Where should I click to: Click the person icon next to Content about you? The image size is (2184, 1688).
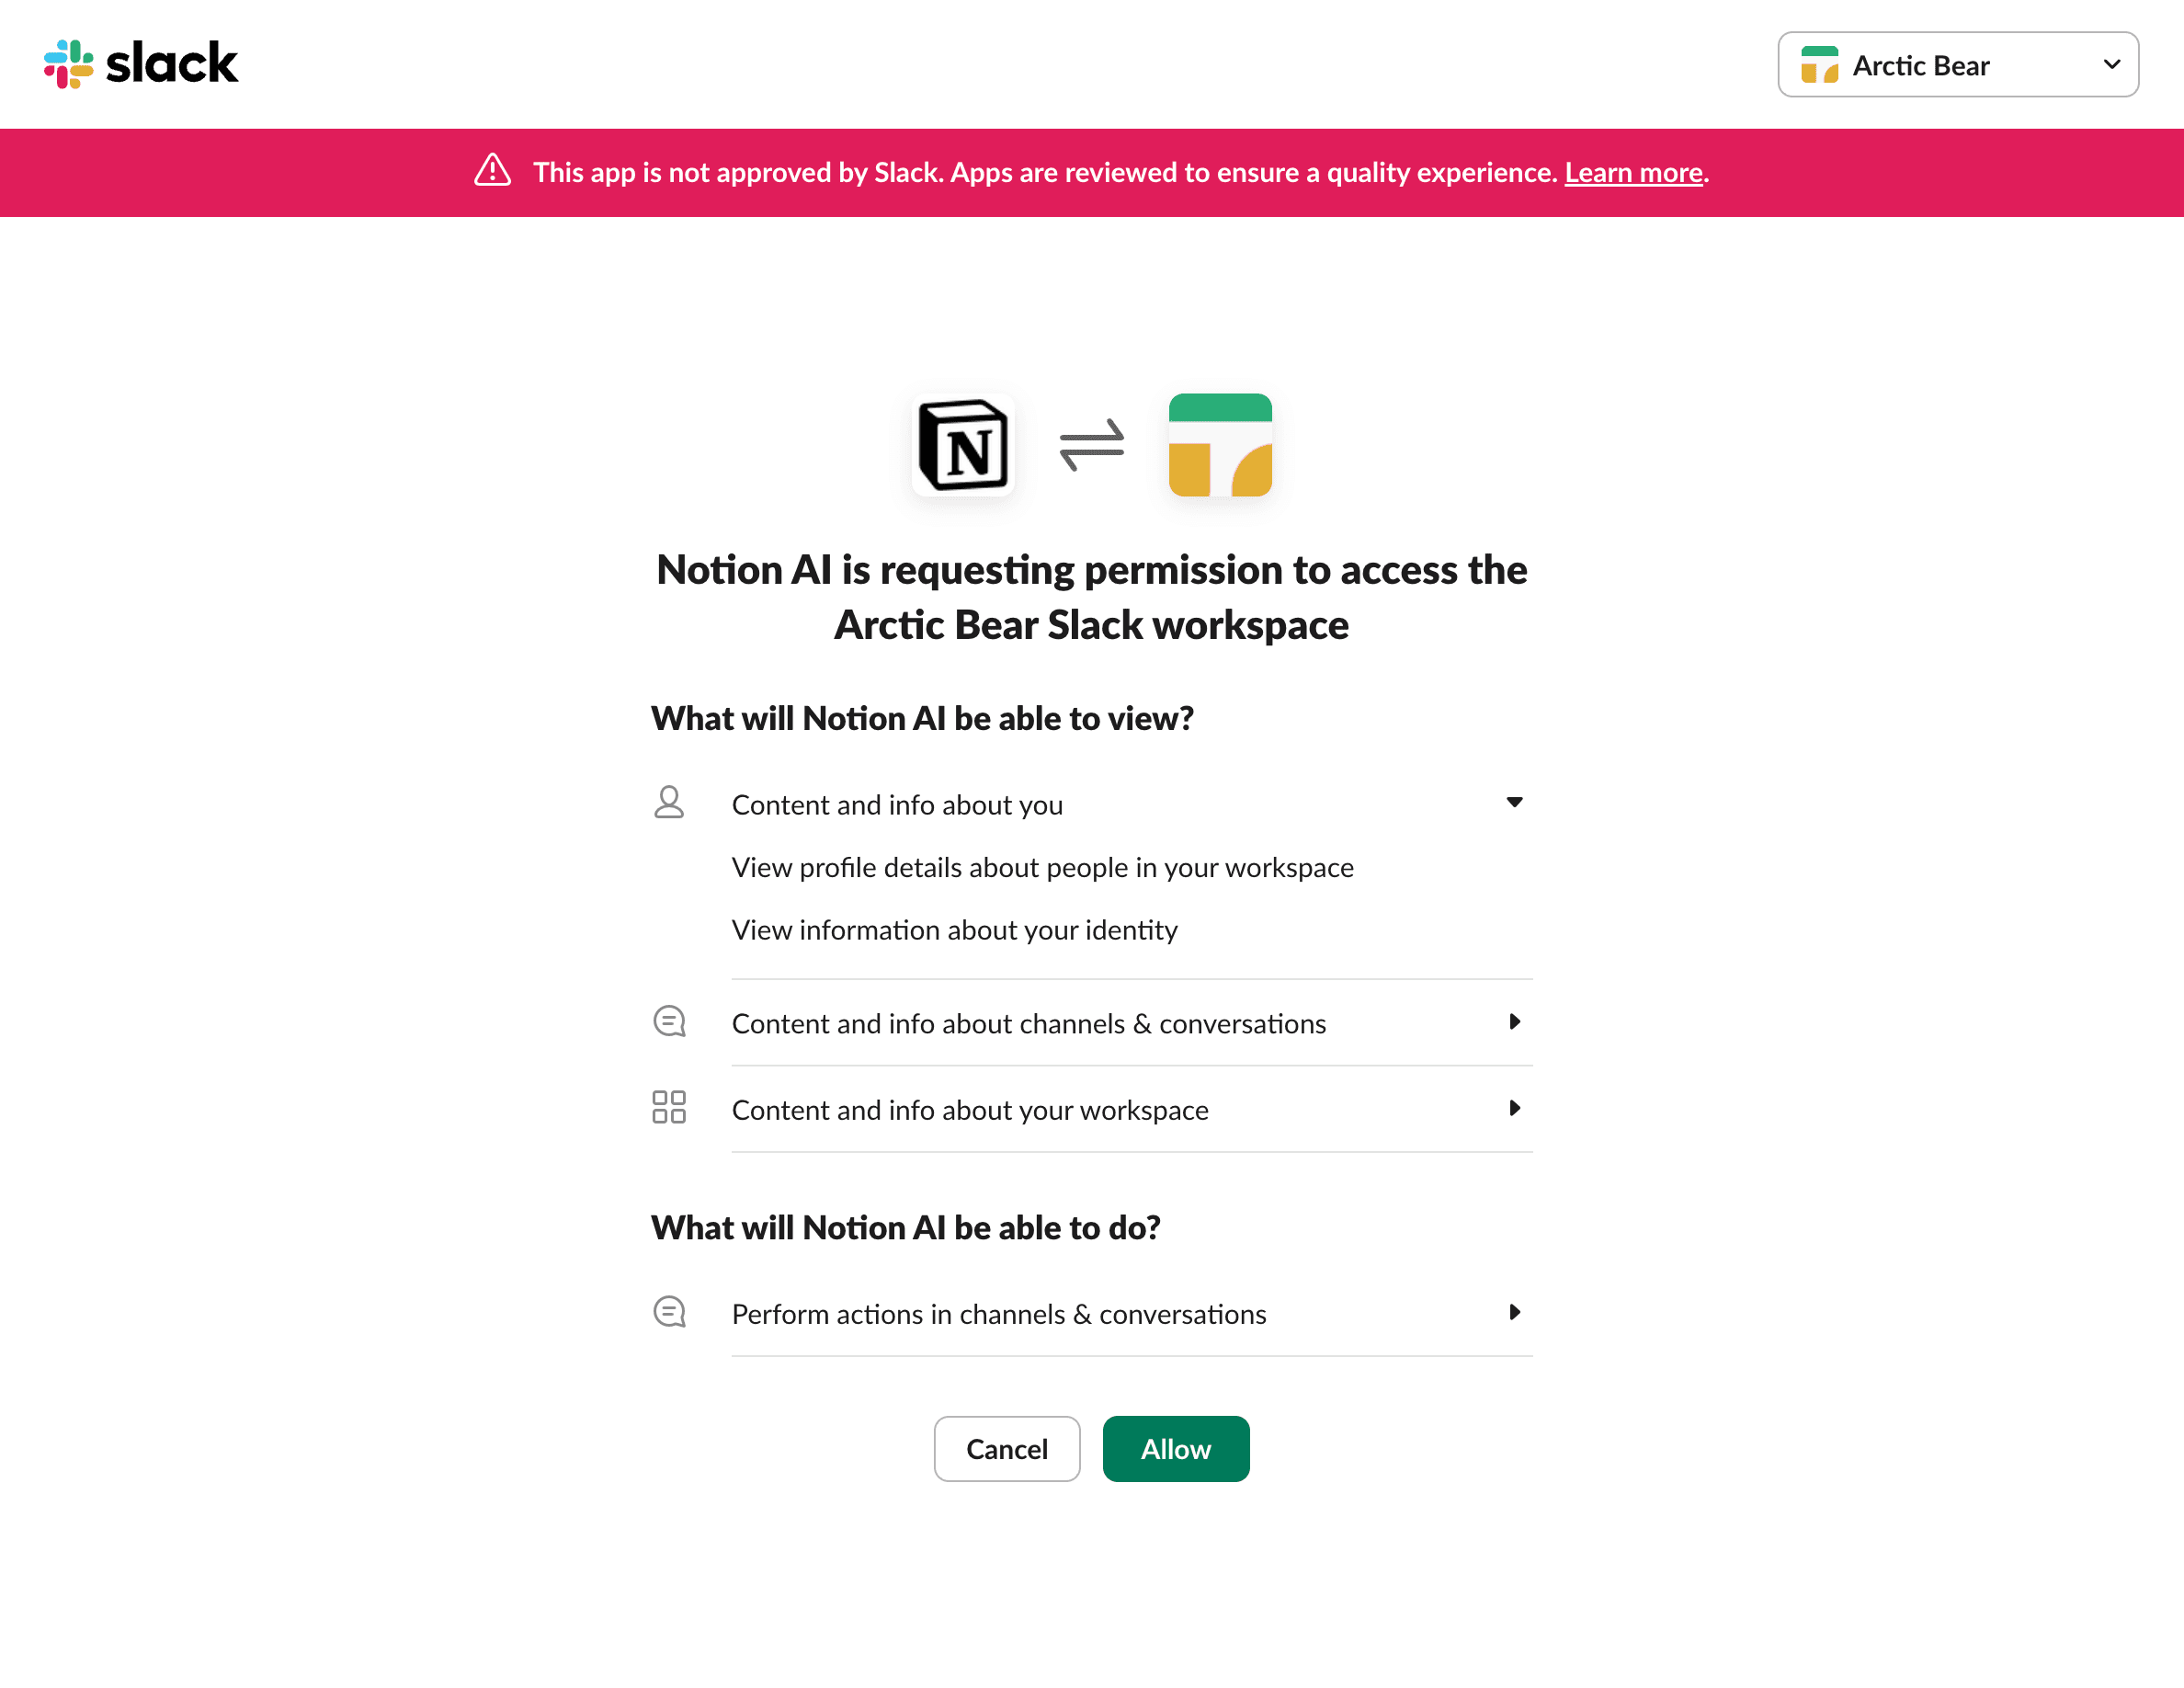pos(668,802)
